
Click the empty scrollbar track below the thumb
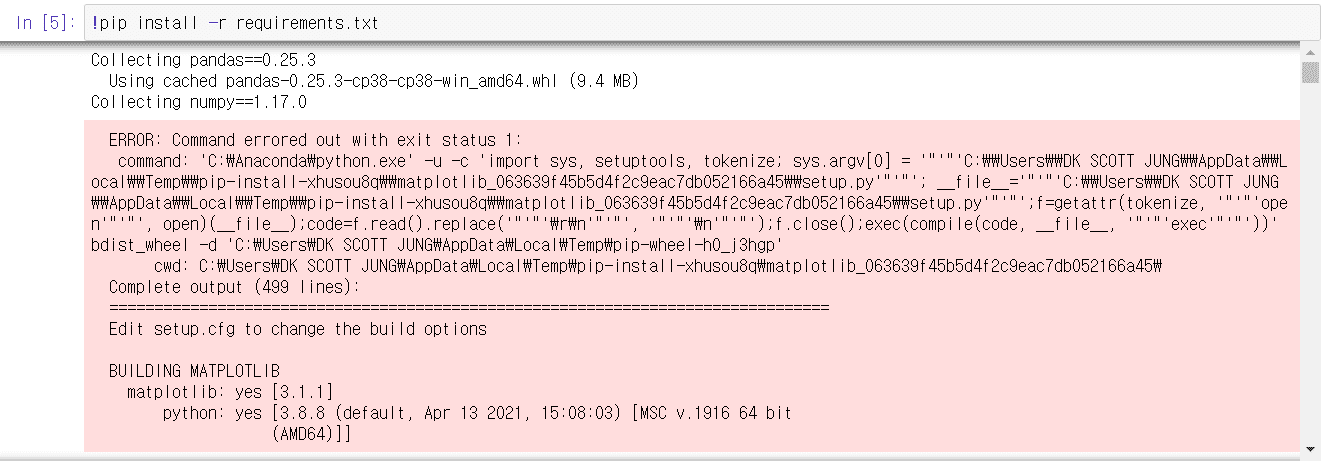coord(1310,260)
